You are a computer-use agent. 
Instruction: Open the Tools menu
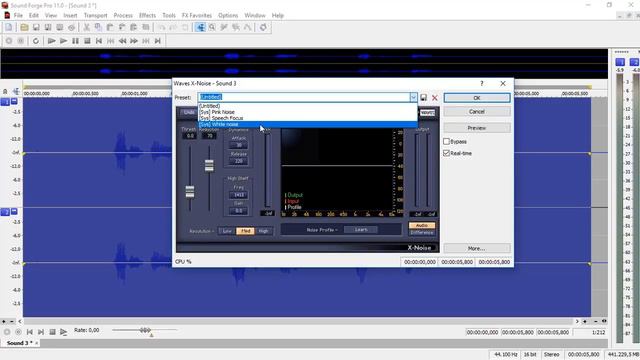[x=169, y=16]
